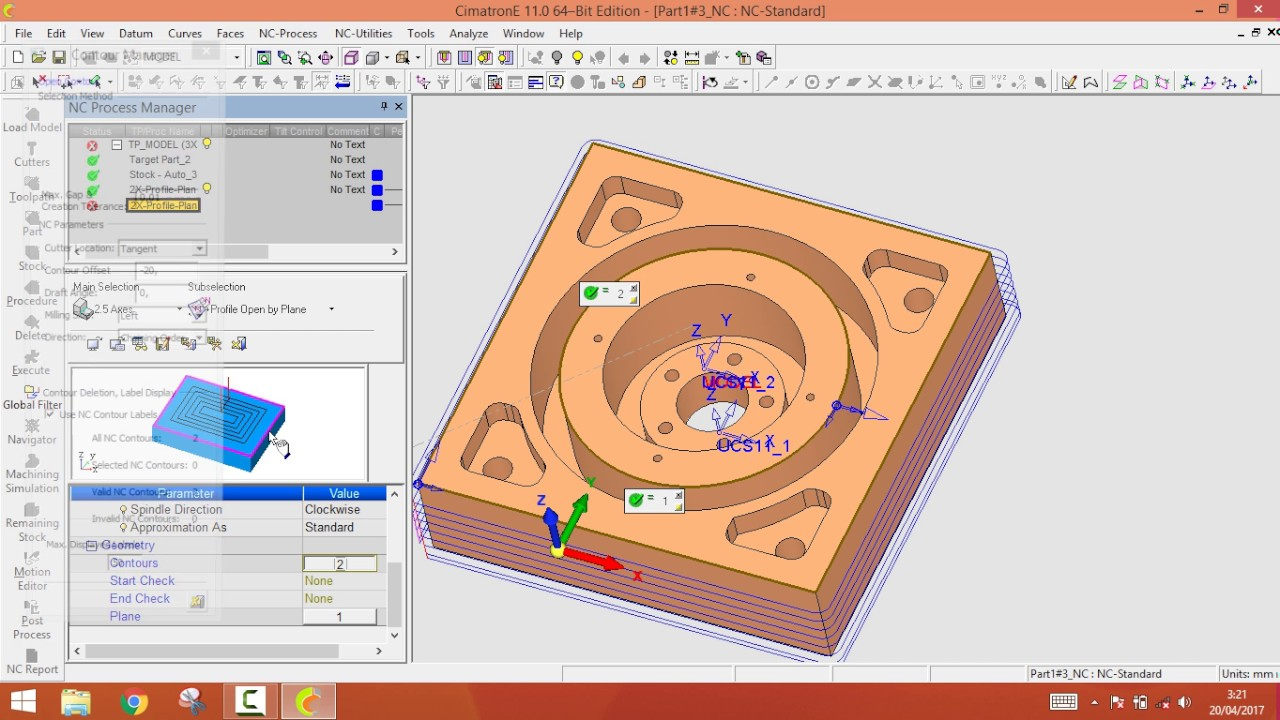Image resolution: width=1280 pixels, height=720 pixels.
Task: Open the Windows Start button
Action: [23, 702]
